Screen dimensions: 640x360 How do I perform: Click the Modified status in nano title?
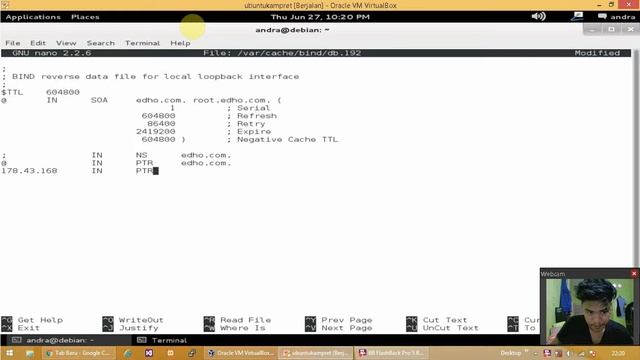[597, 53]
